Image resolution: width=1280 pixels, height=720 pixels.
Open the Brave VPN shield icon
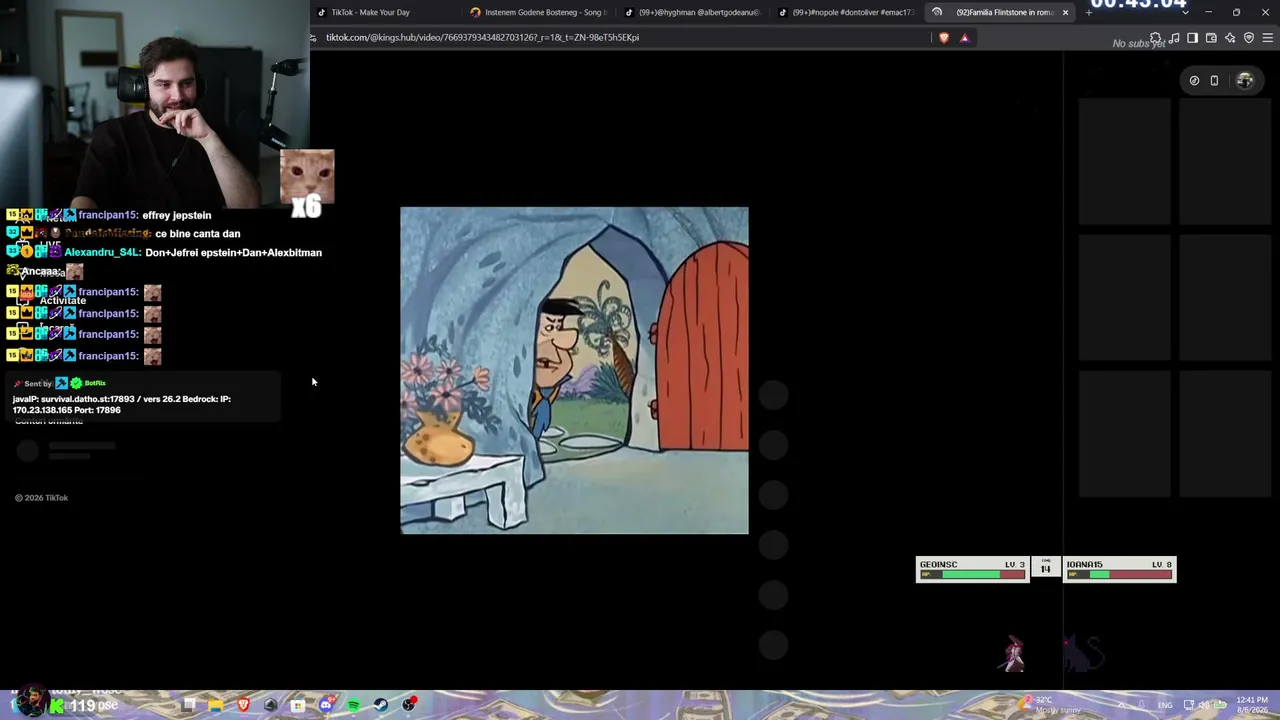tap(1249, 38)
